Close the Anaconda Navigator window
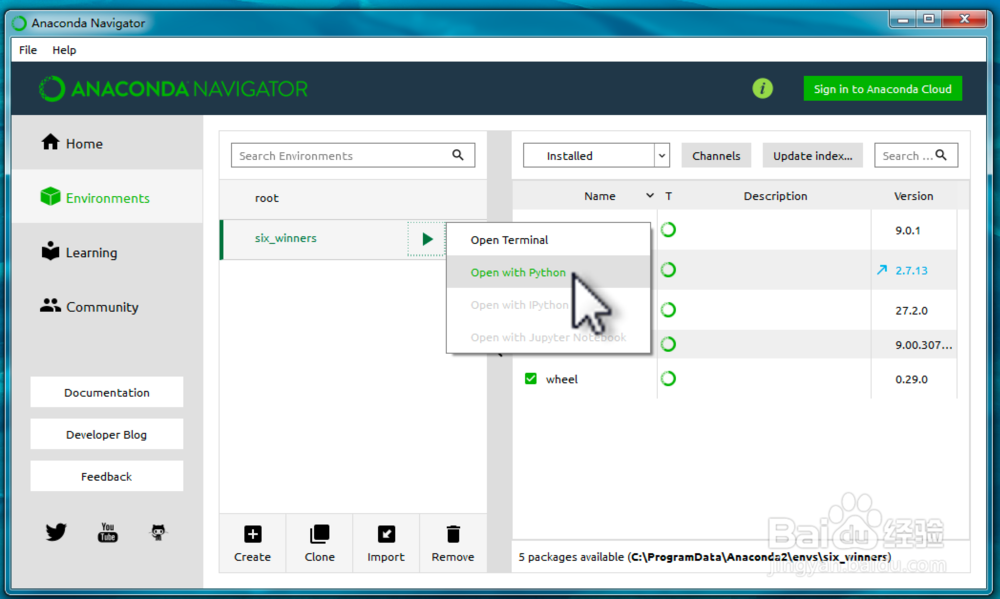The width and height of the screenshot is (1000, 599). tap(964, 19)
